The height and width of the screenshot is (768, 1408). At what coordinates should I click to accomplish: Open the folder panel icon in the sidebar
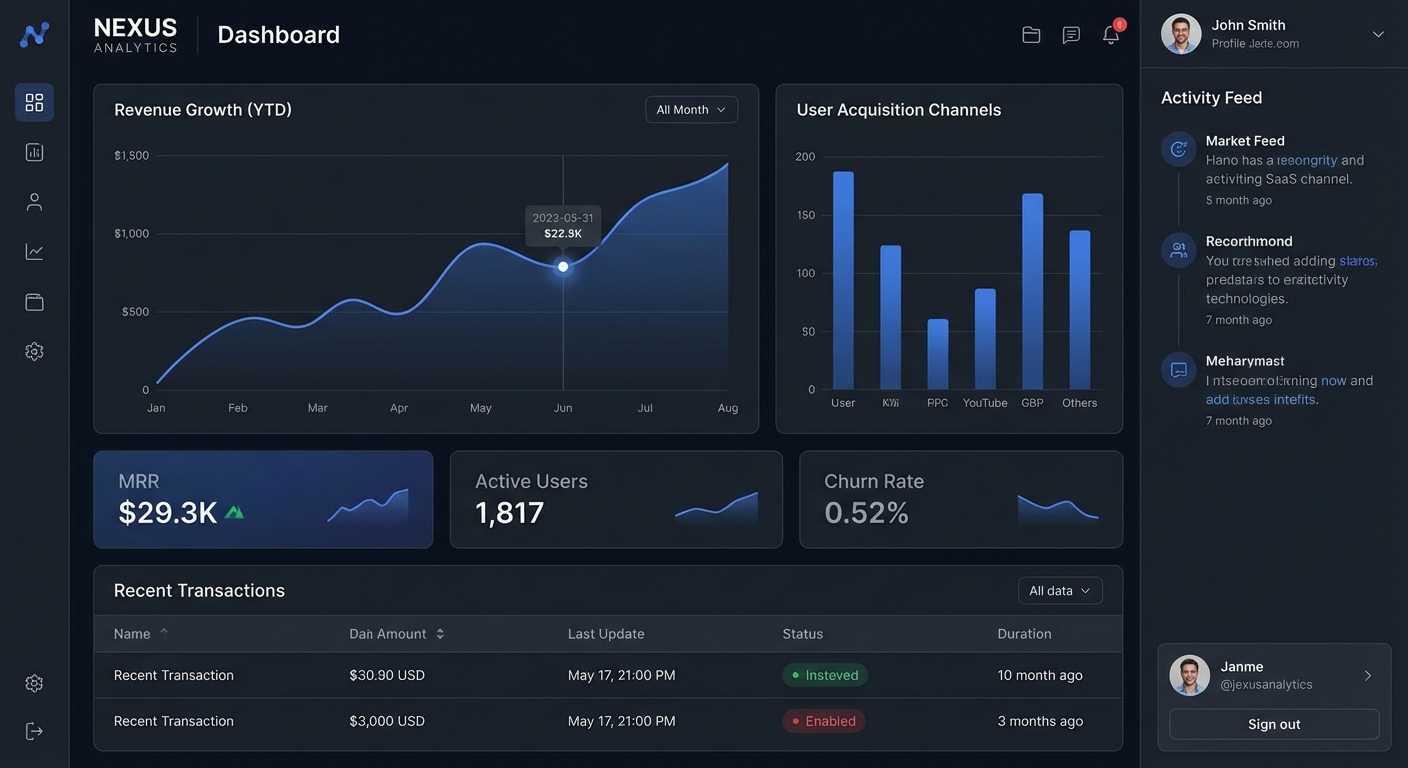tap(33, 301)
